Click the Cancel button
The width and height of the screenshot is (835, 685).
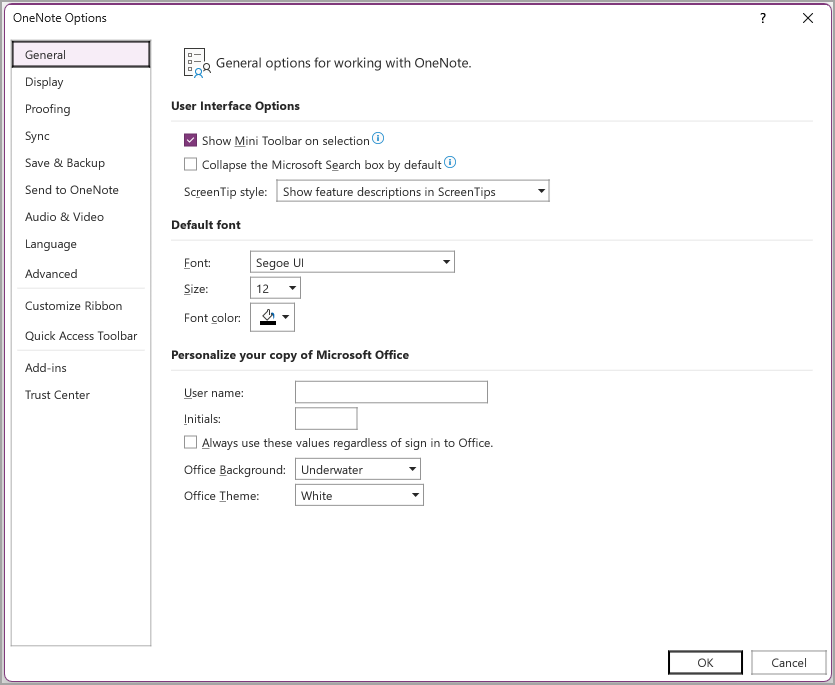point(788,662)
